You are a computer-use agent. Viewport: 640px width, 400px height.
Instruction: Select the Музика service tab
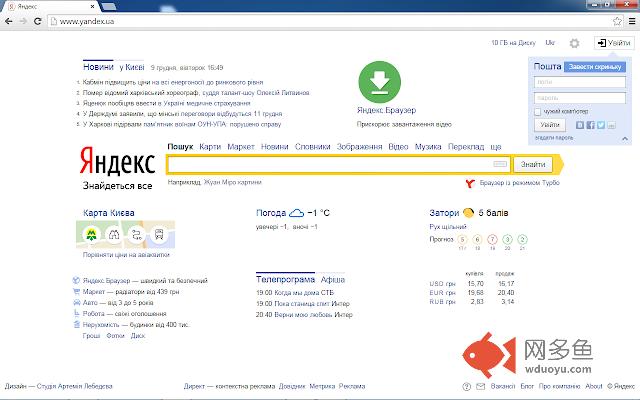(428, 147)
